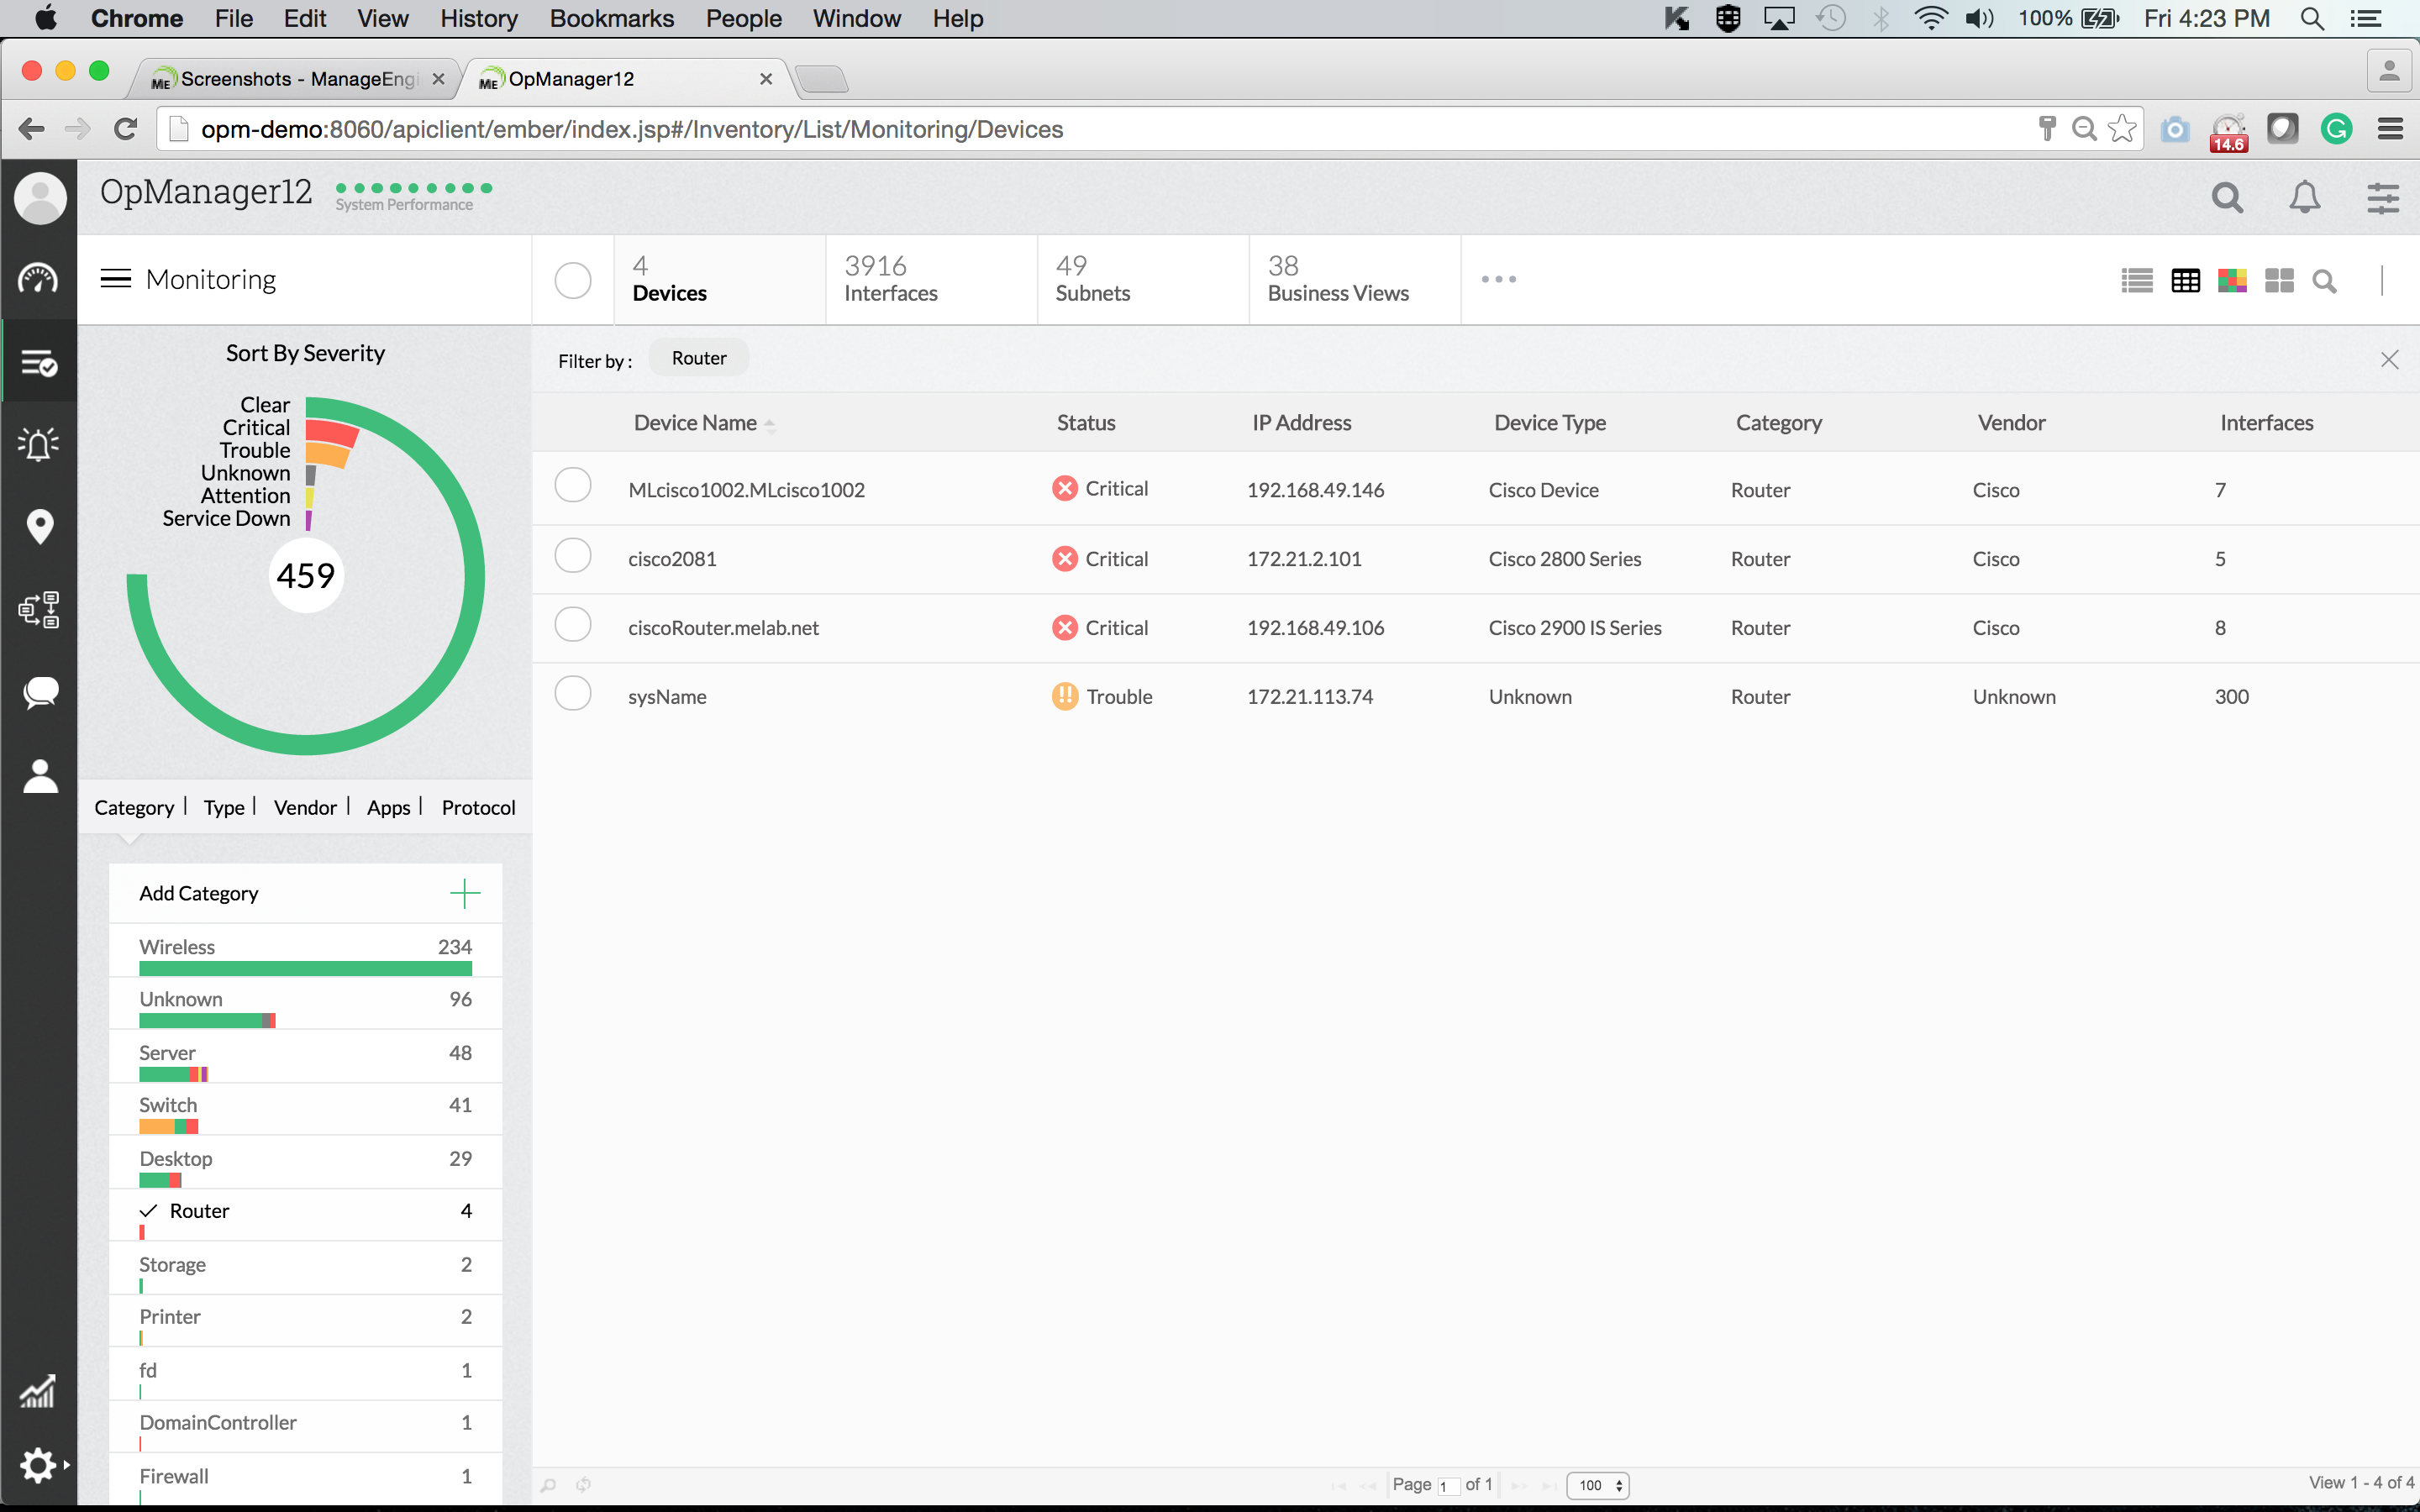Toggle the select-all devices circle
Viewport: 2420px width, 1512px height.
click(573, 280)
